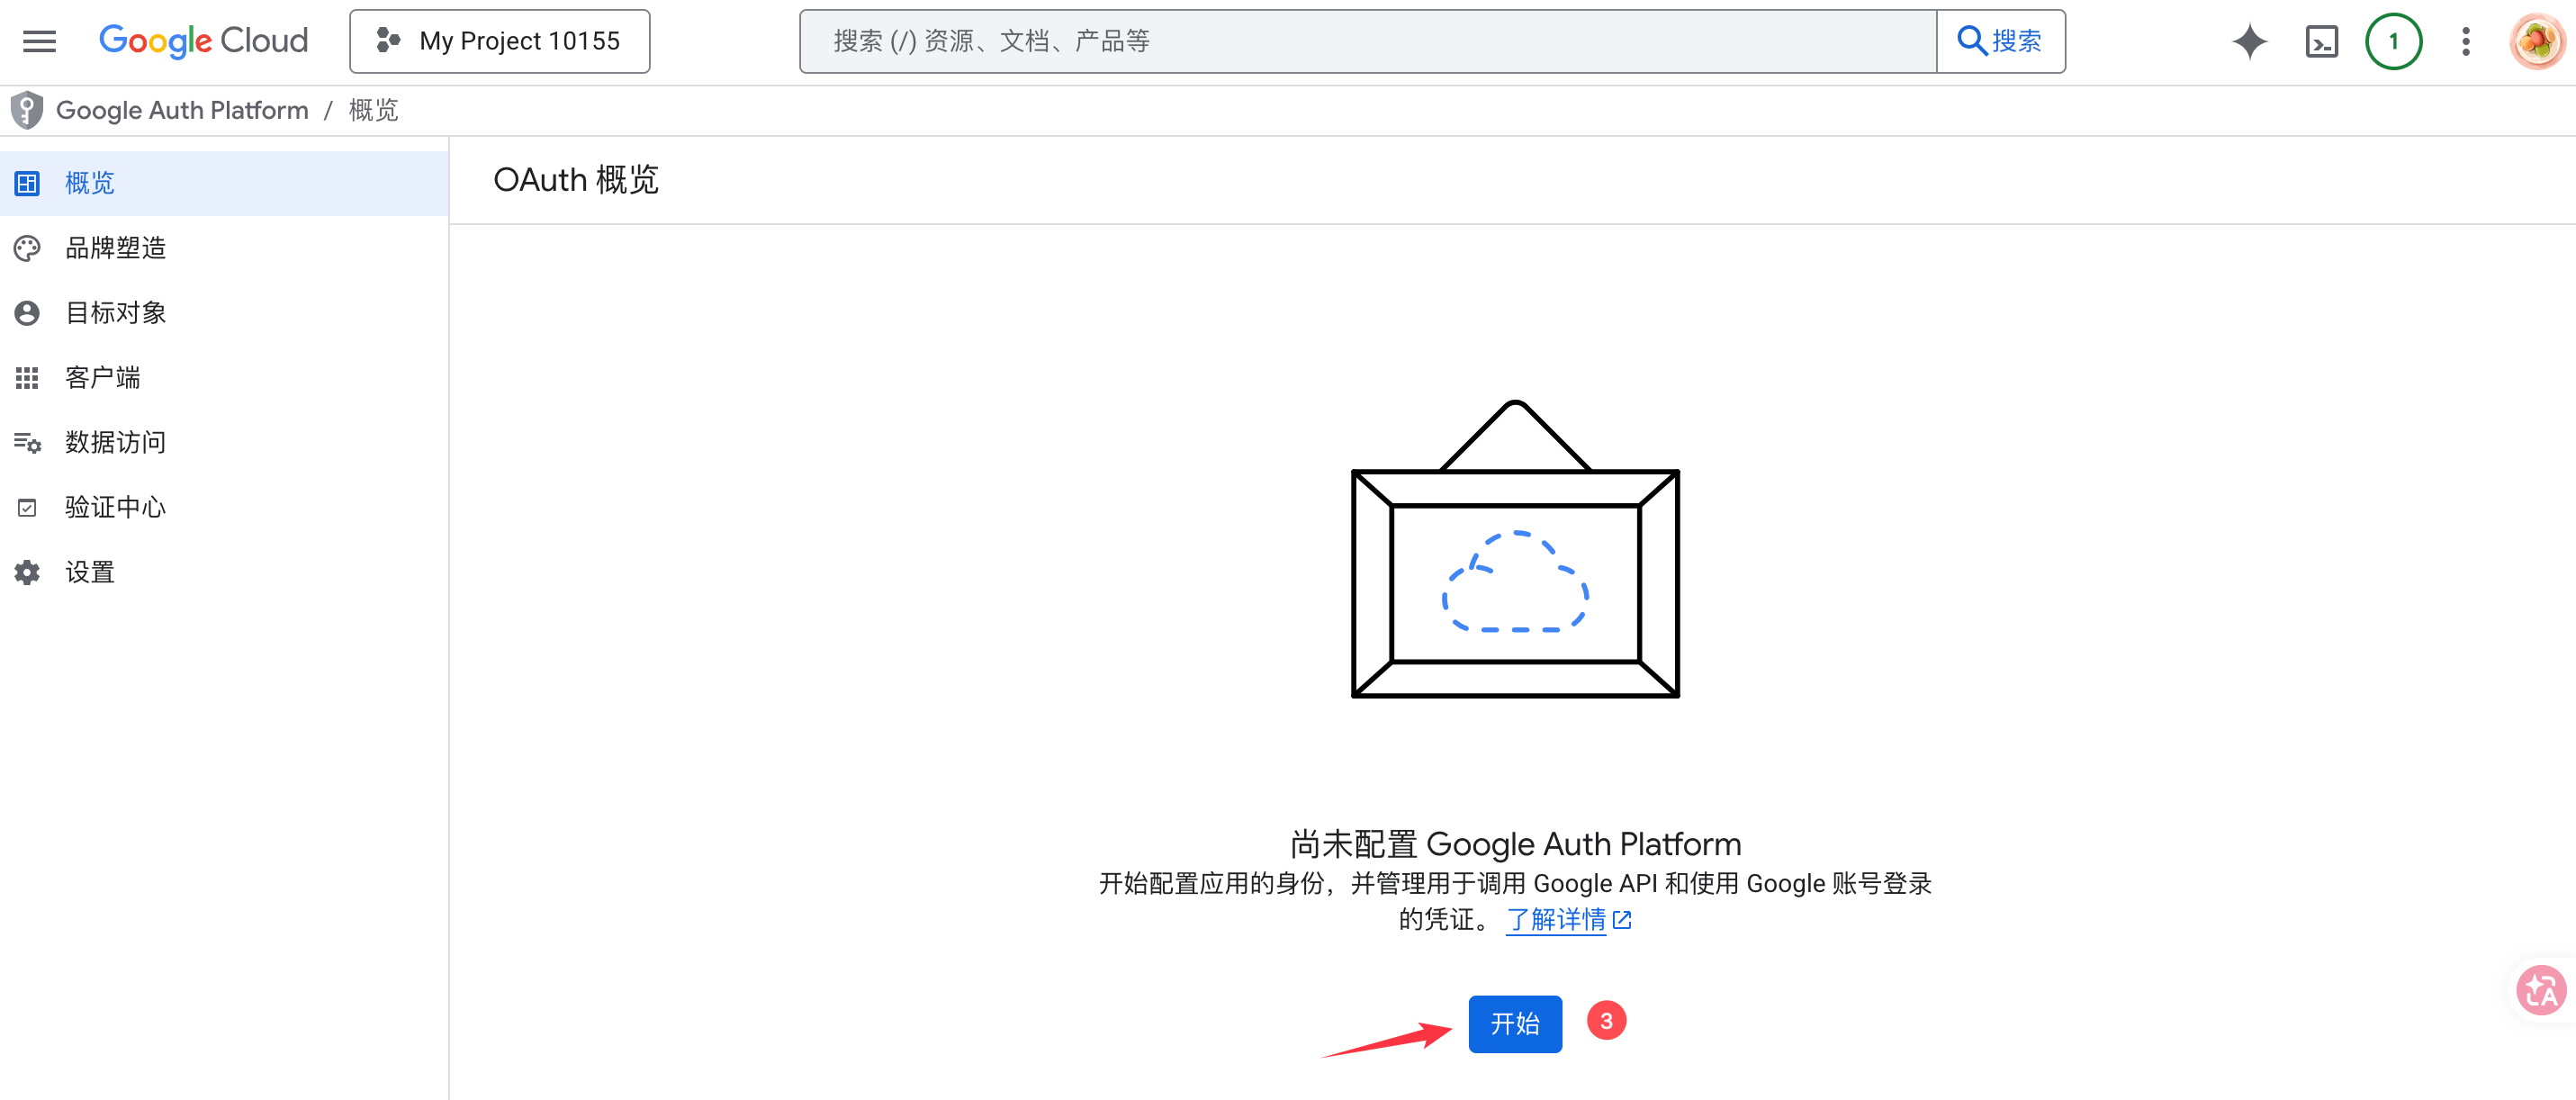Click the Google Auth Platform shield icon

27,110
